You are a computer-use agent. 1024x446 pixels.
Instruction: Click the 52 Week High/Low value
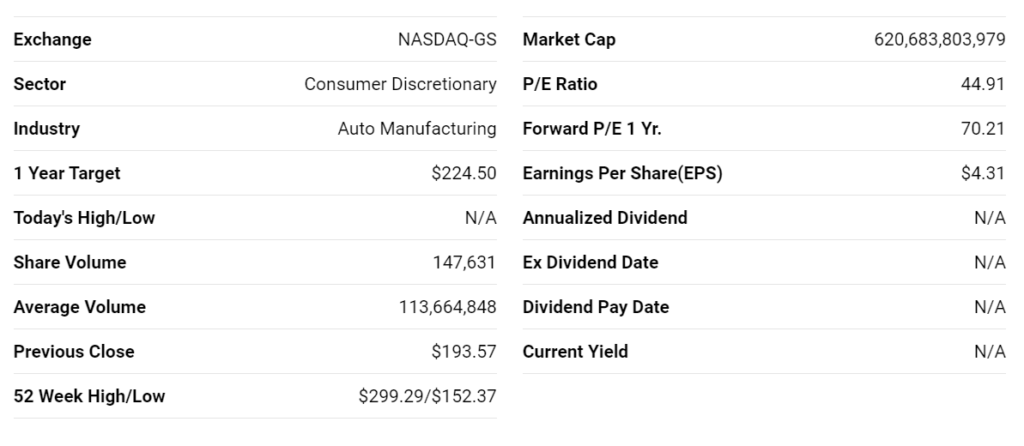point(427,396)
